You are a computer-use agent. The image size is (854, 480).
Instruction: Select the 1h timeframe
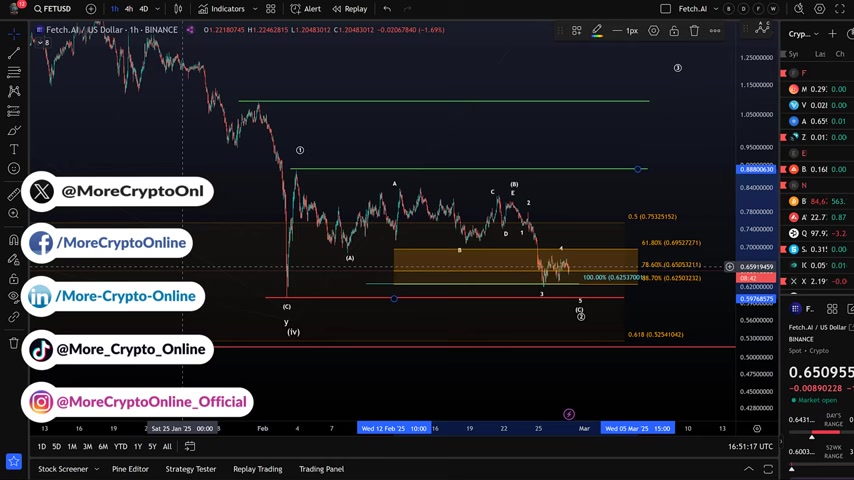tap(114, 9)
